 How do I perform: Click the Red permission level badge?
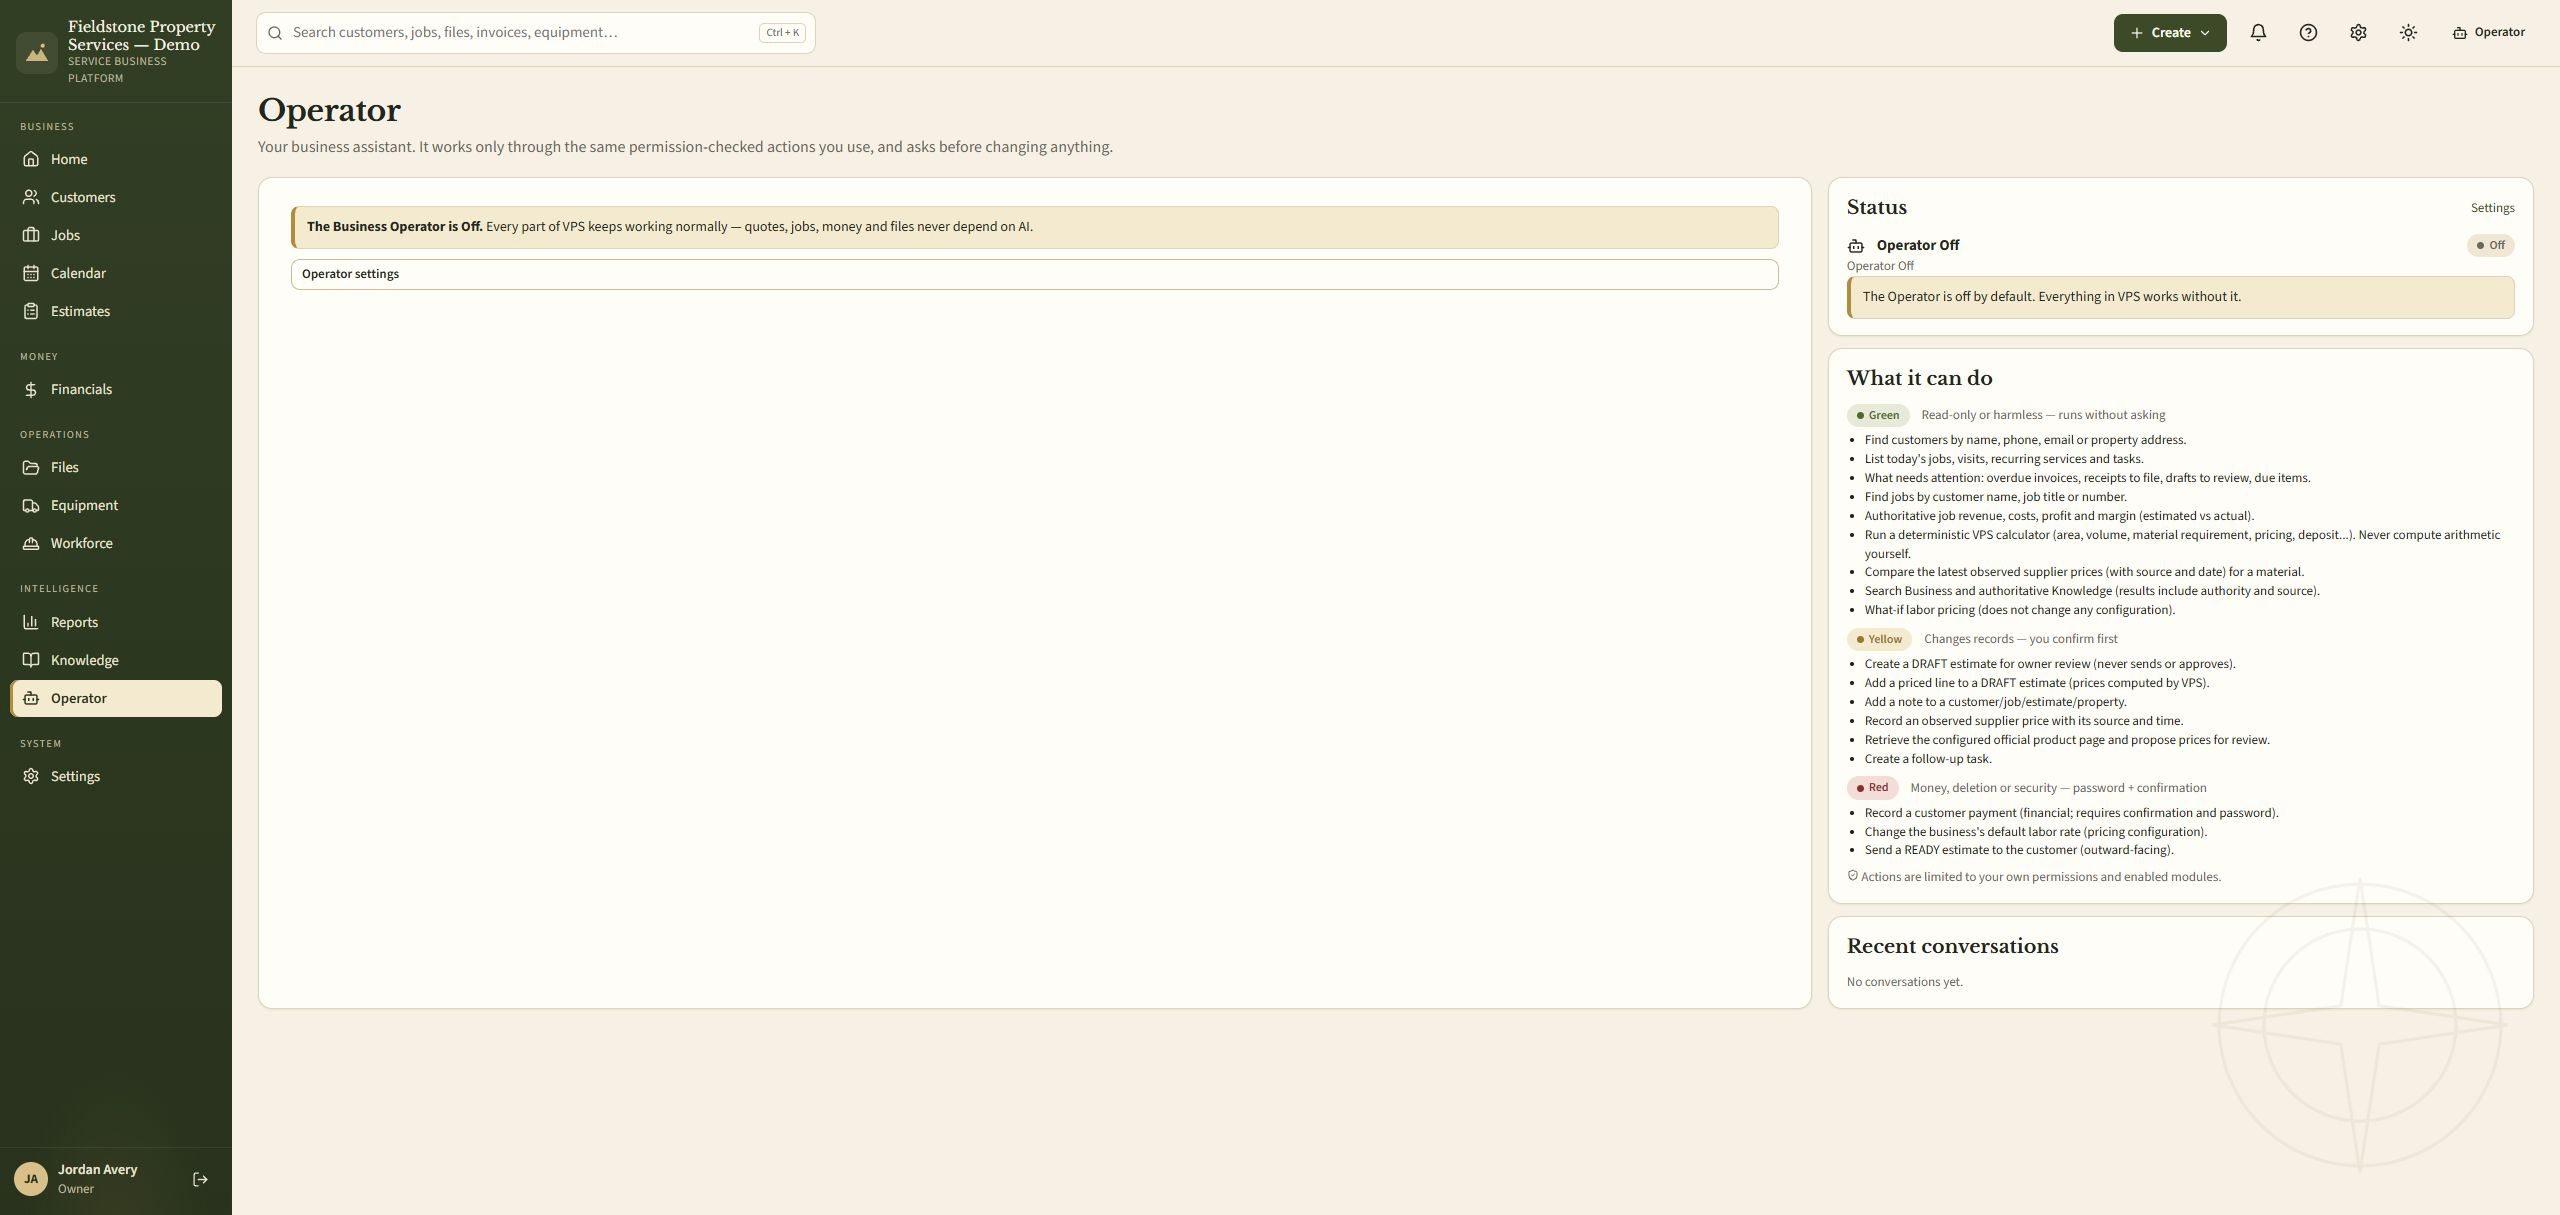pos(1872,788)
